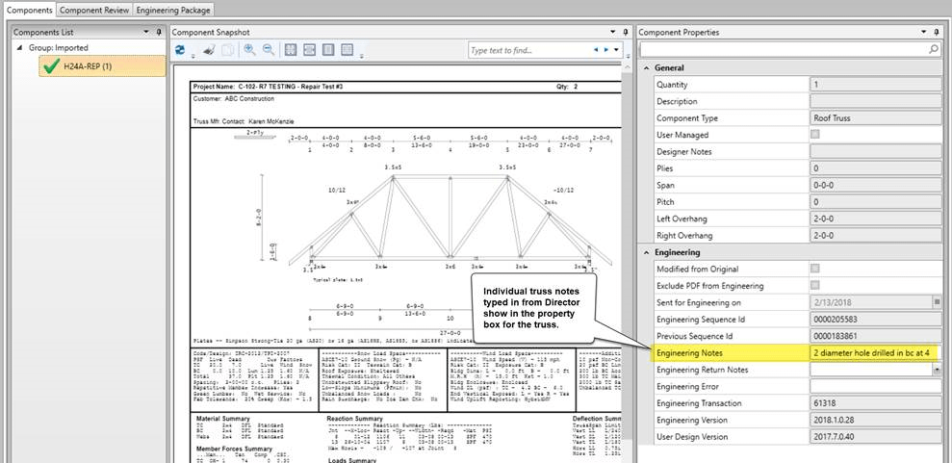The width and height of the screenshot is (952, 463).
Task: Click the Engineering Notes property label
Action: pyautogui.click(x=690, y=353)
